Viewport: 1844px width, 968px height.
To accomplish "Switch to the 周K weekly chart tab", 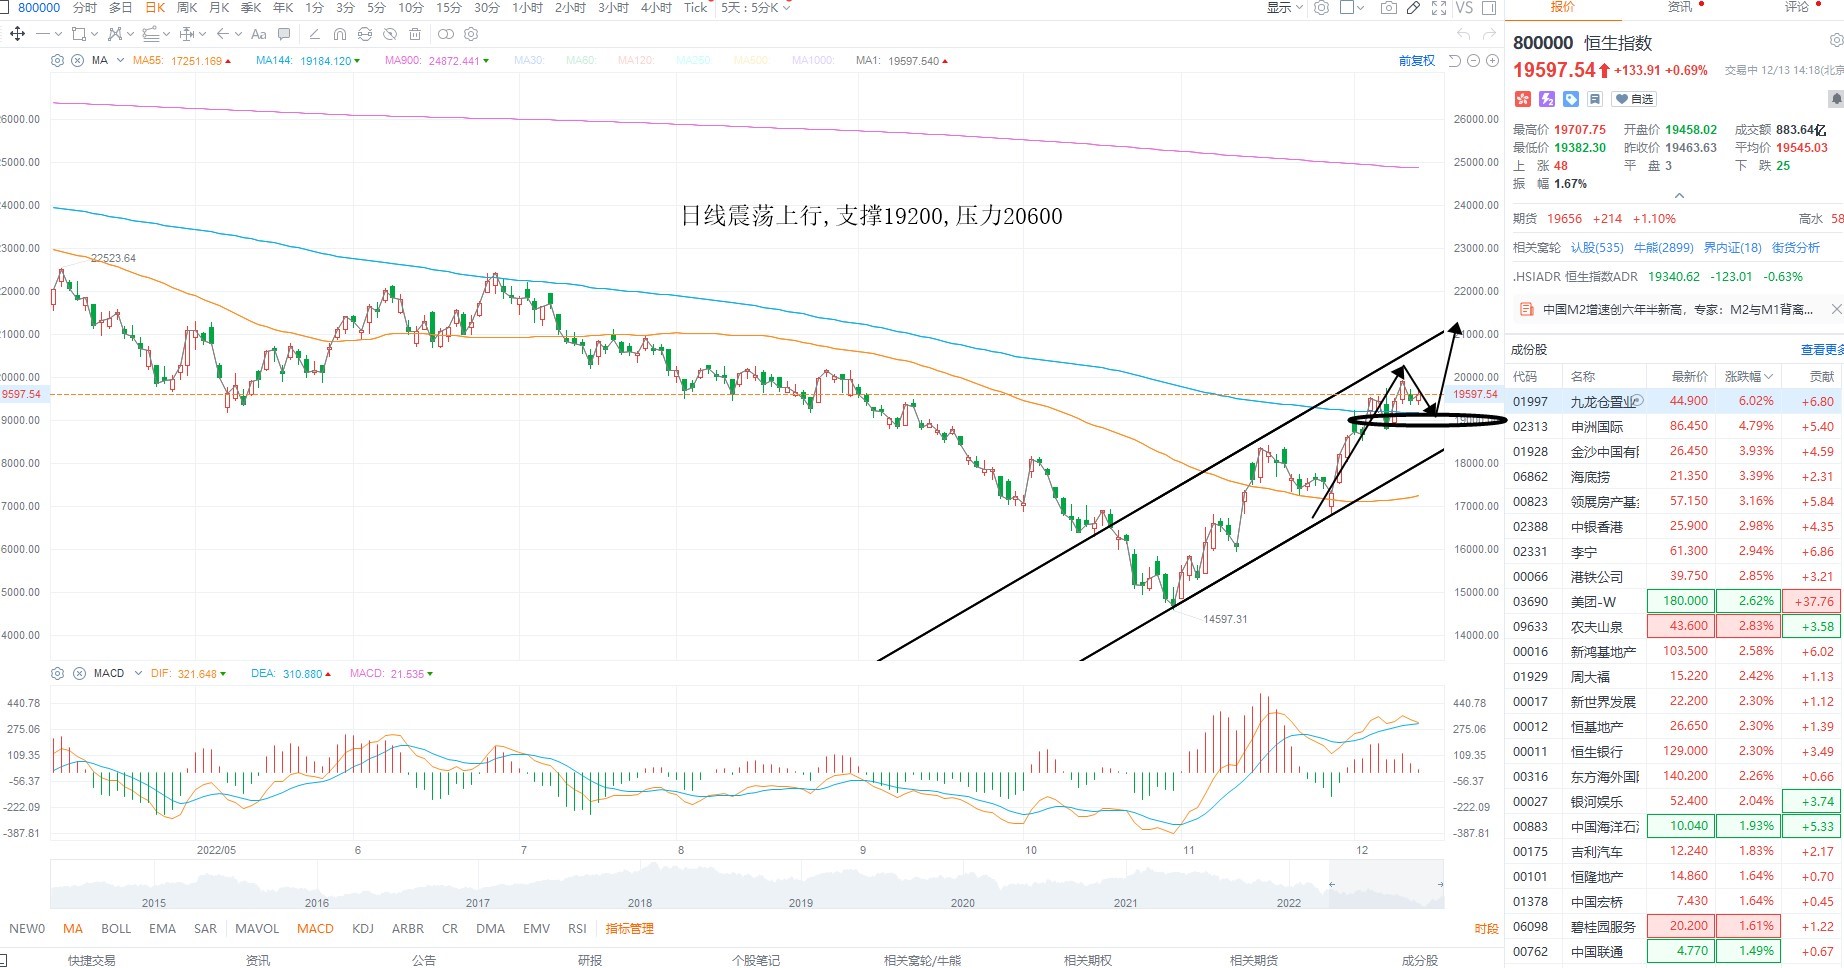I will pyautogui.click(x=187, y=8).
